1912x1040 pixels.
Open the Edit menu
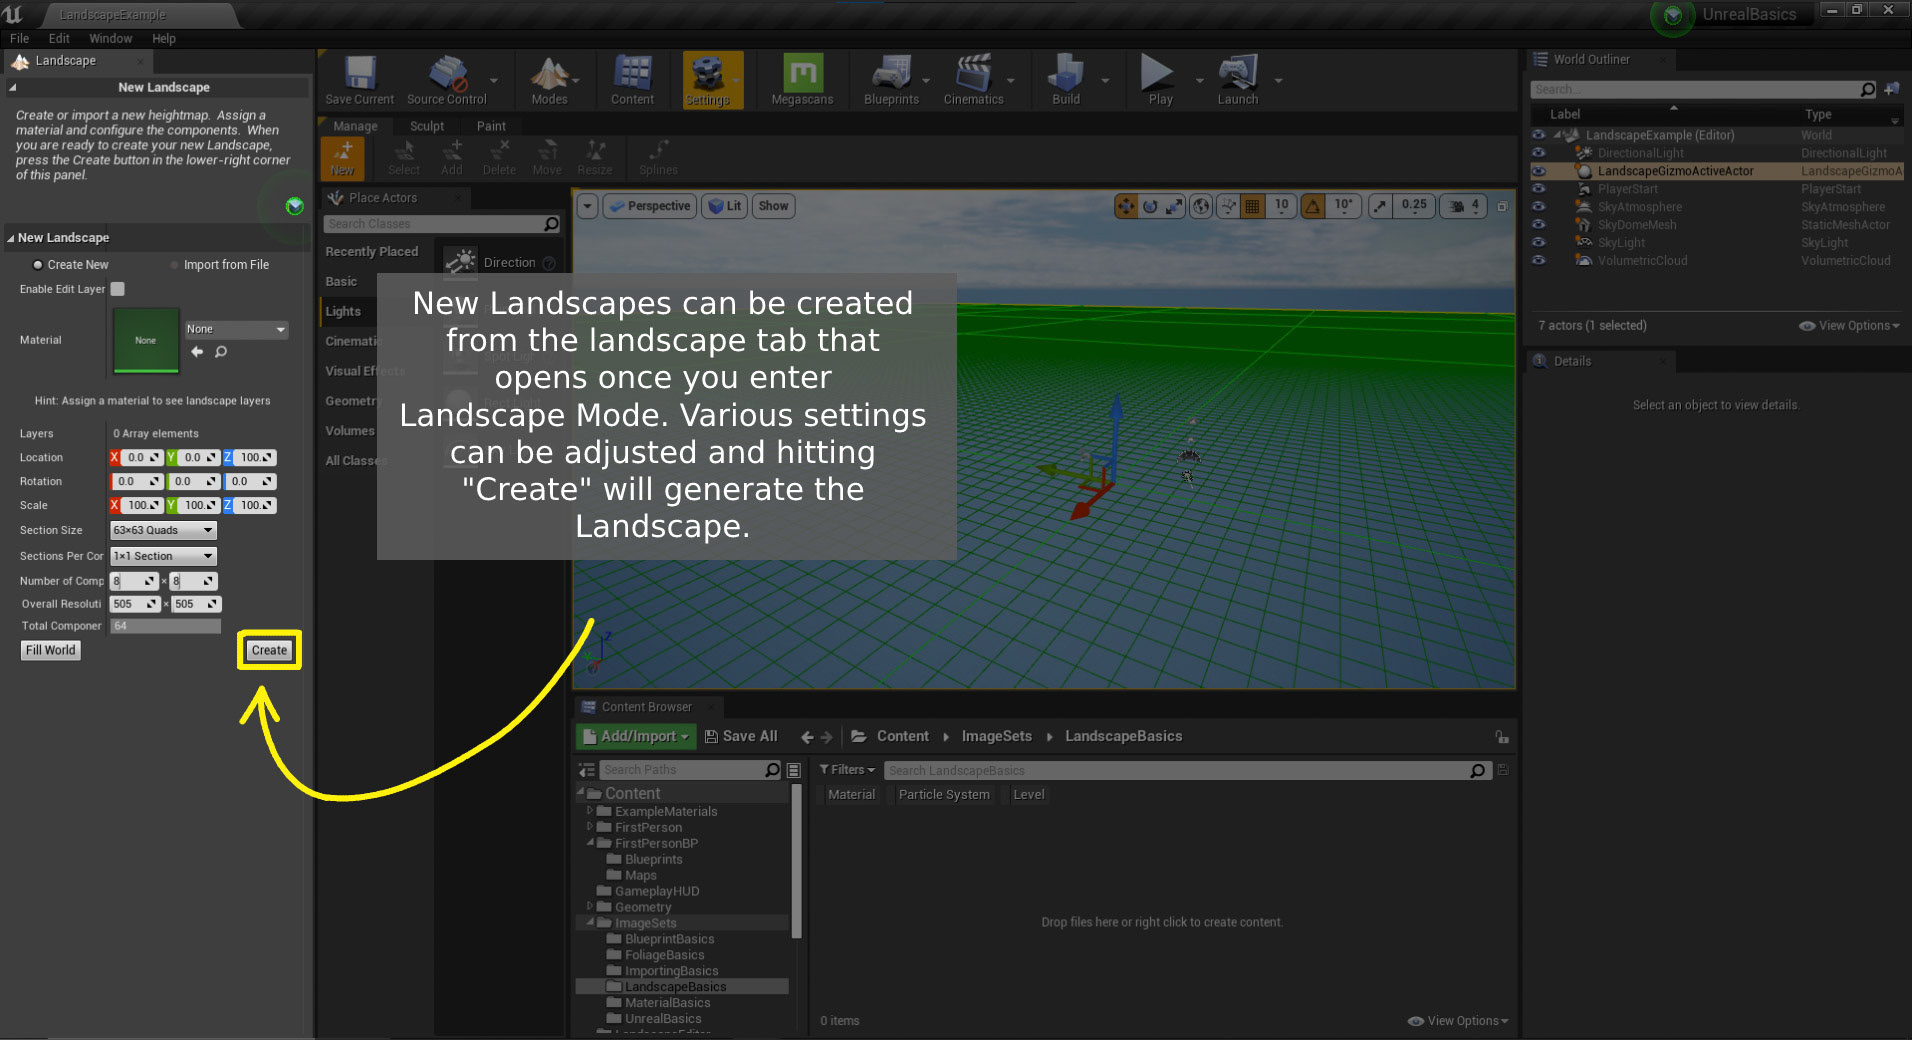pos(59,38)
